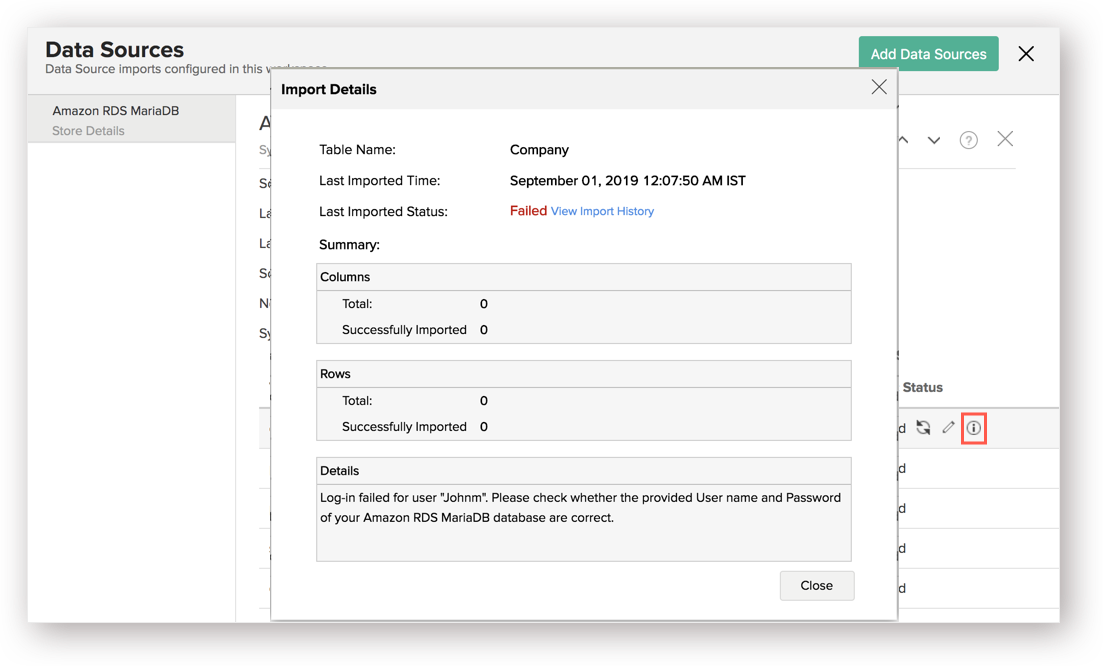Image resolution: width=1103 pixels, height=666 pixels.
Task: Click the Rows summary section header
Action: click(335, 374)
